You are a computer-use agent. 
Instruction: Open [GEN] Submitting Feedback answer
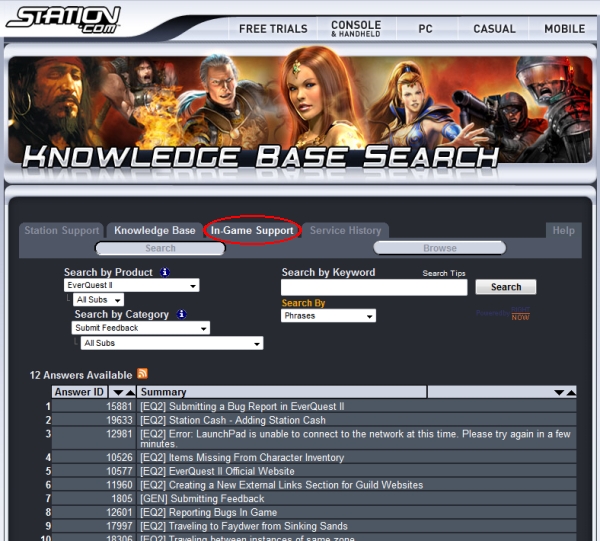pos(202,499)
